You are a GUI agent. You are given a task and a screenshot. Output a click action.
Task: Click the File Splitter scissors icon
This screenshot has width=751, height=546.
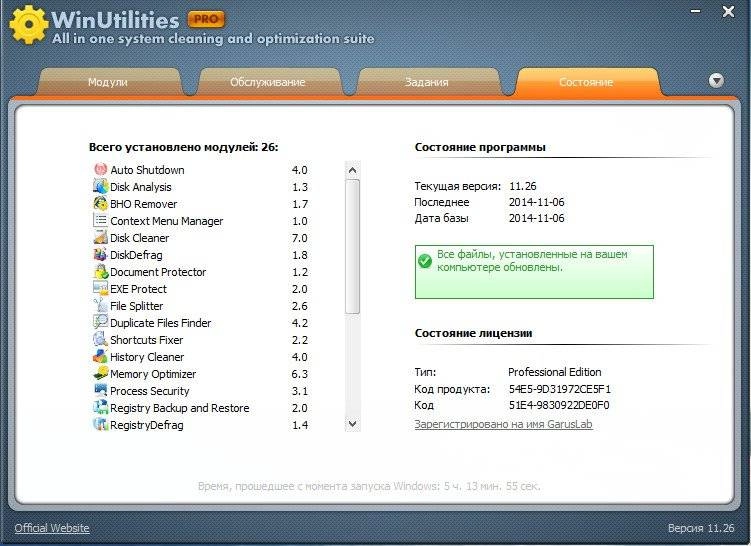click(x=100, y=306)
